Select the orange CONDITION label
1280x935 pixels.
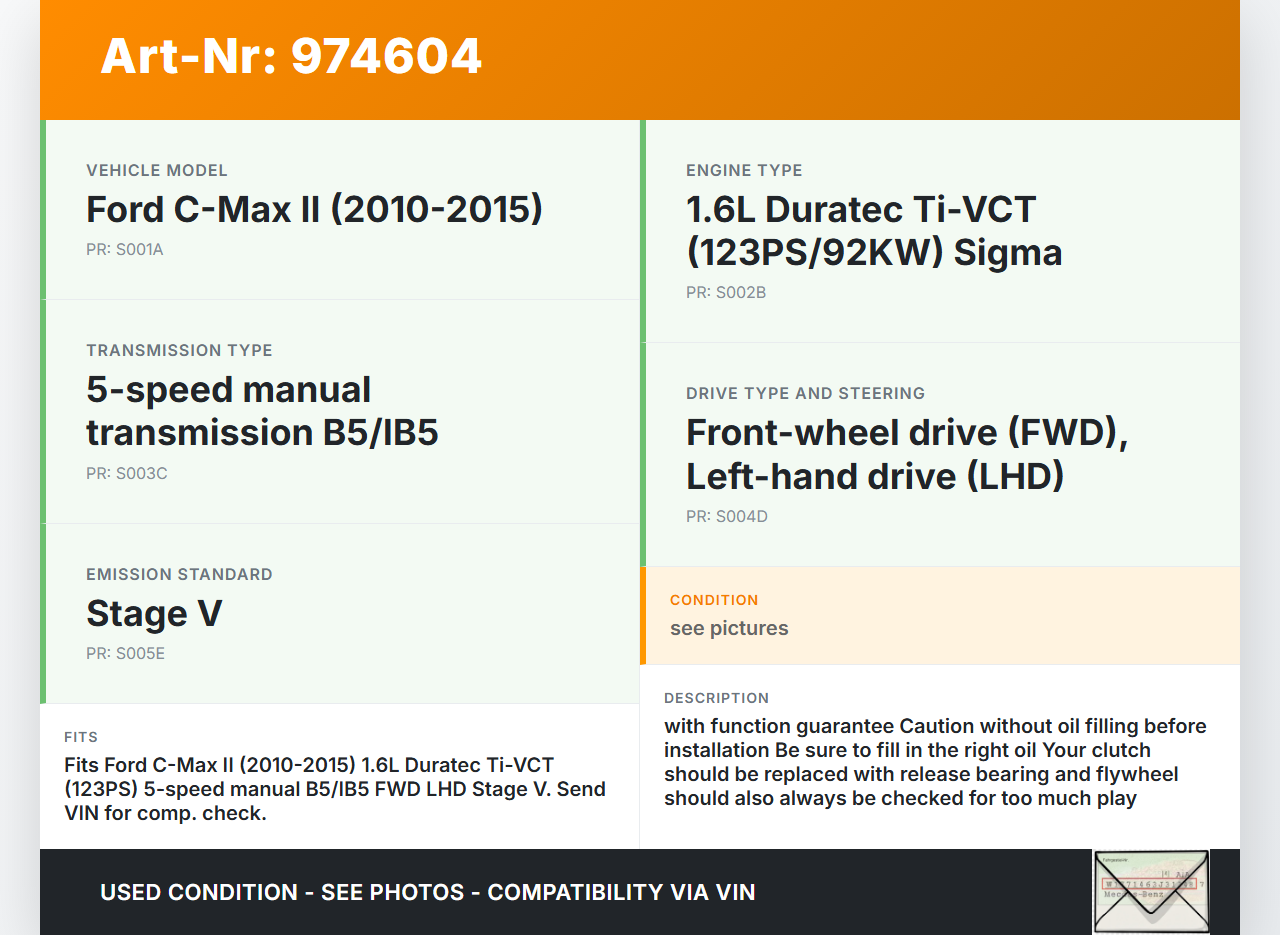click(714, 600)
